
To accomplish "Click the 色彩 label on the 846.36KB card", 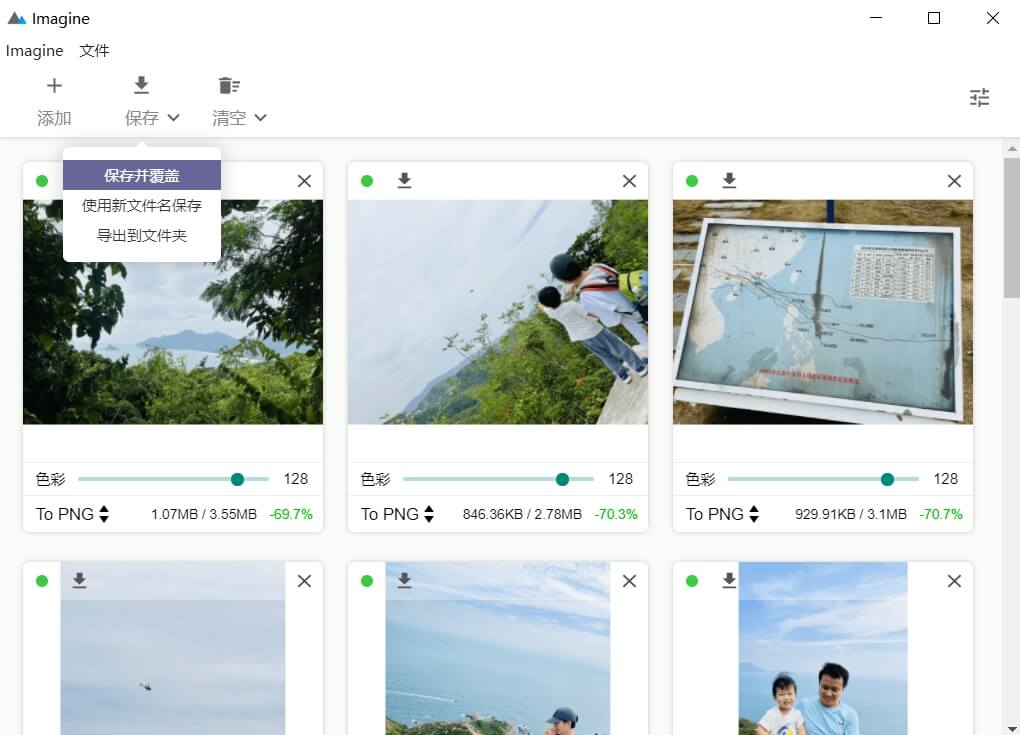I will (x=375, y=479).
